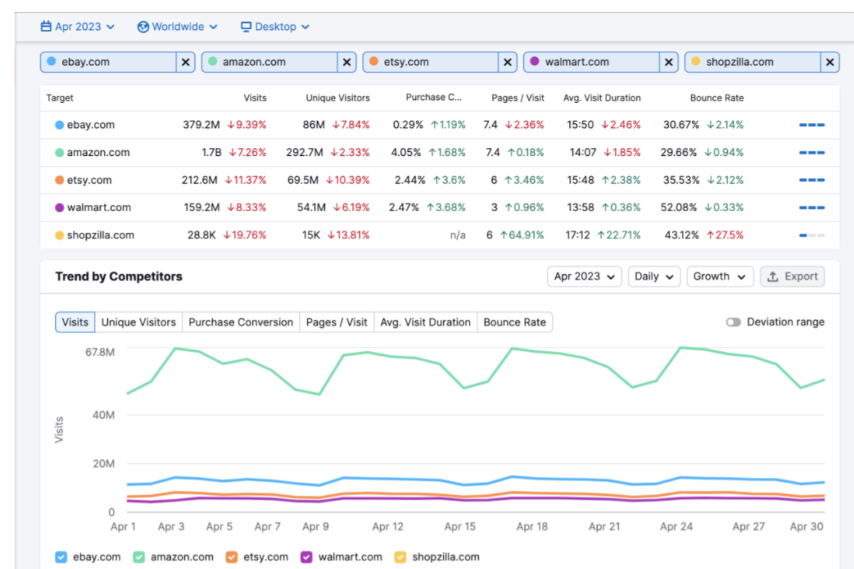
Task: Click the accuracy bars icon in amazon.com row
Action: (x=812, y=152)
